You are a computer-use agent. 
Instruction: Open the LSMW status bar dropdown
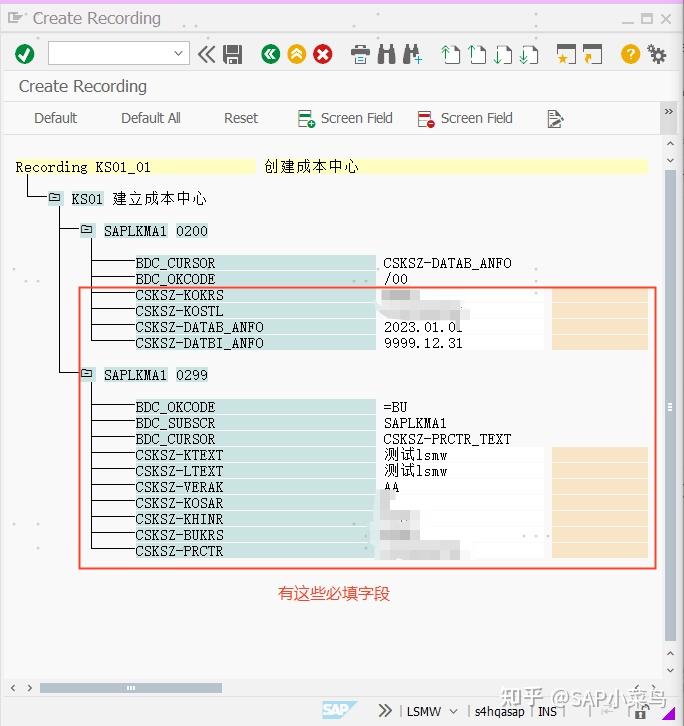[x=453, y=711]
